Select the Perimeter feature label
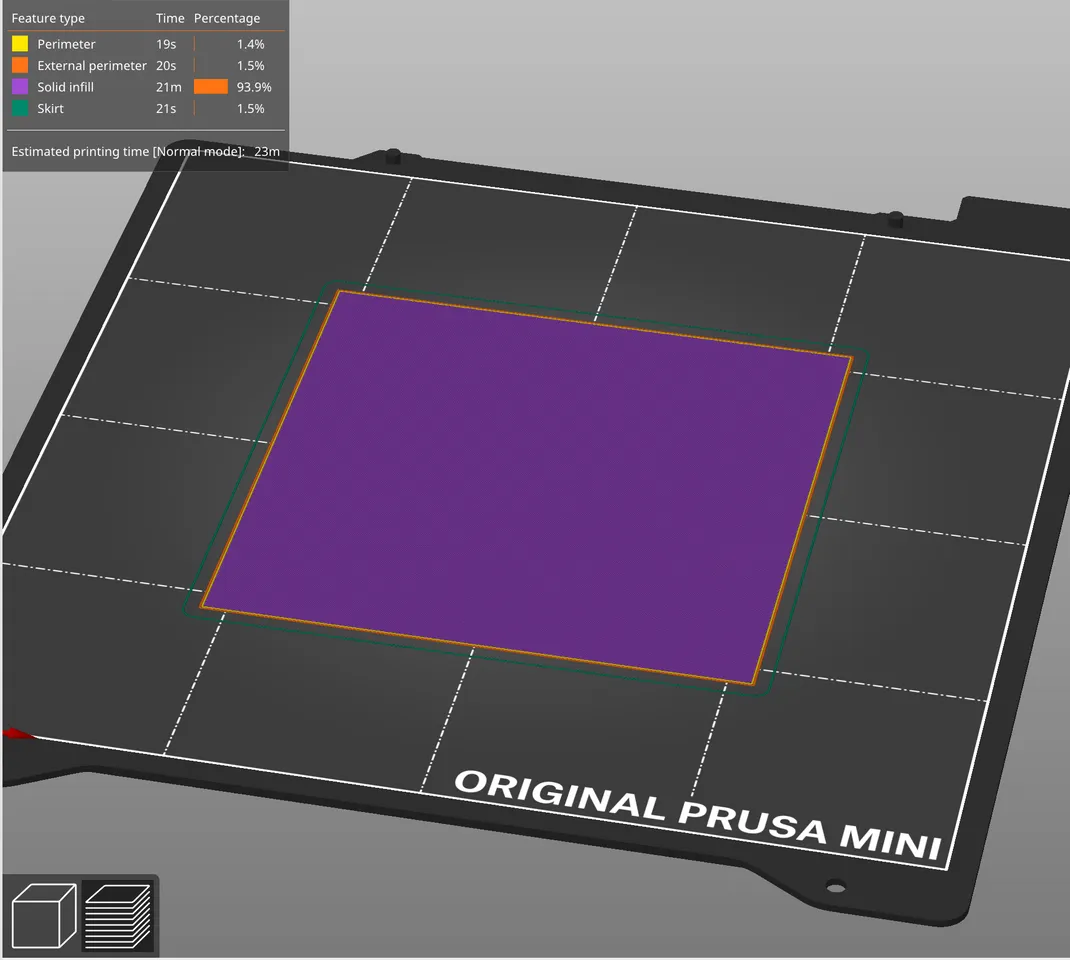This screenshot has width=1070, height=960. 66,44
